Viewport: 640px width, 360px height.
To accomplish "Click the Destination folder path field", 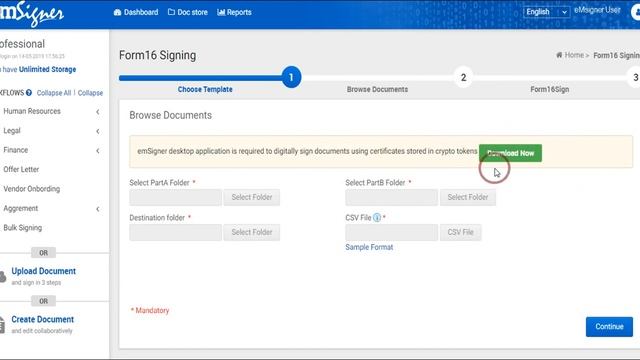I will pos(176,232).
